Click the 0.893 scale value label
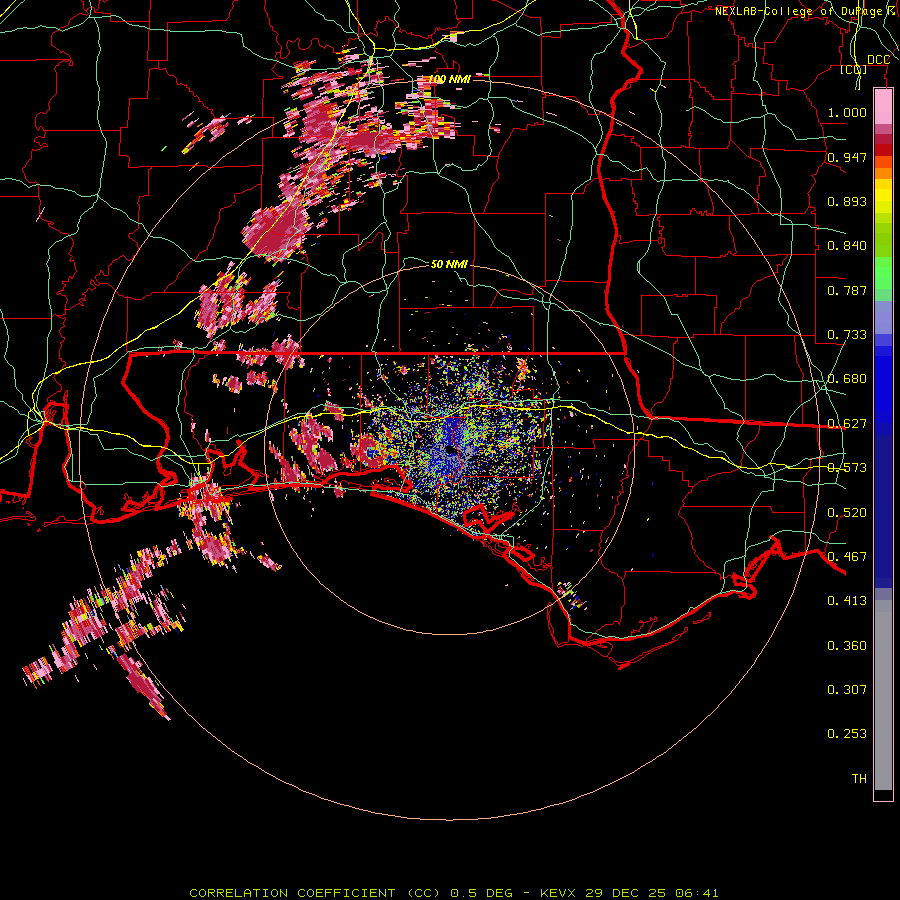This screenshot has height=900, width=900. tap(847, 201)
